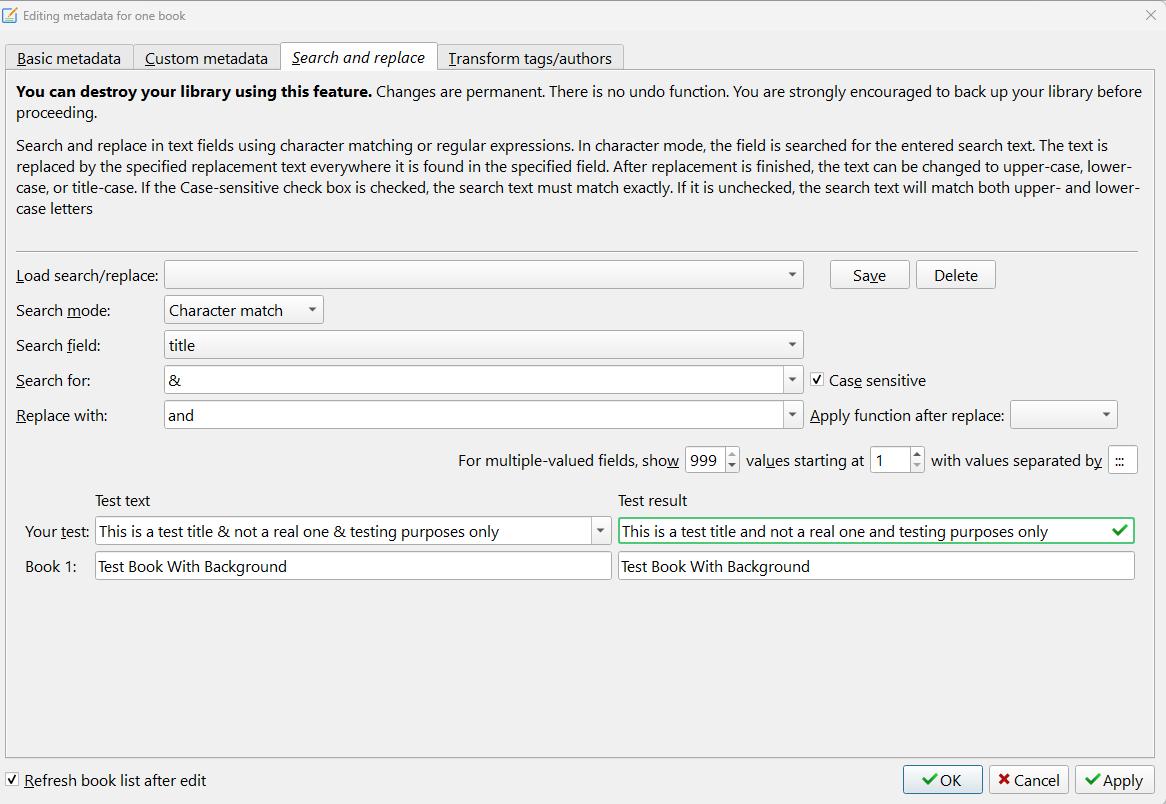1166x804 pixels.
Task: Open the Load search/replace dropdown
Action: pos(792,275)
